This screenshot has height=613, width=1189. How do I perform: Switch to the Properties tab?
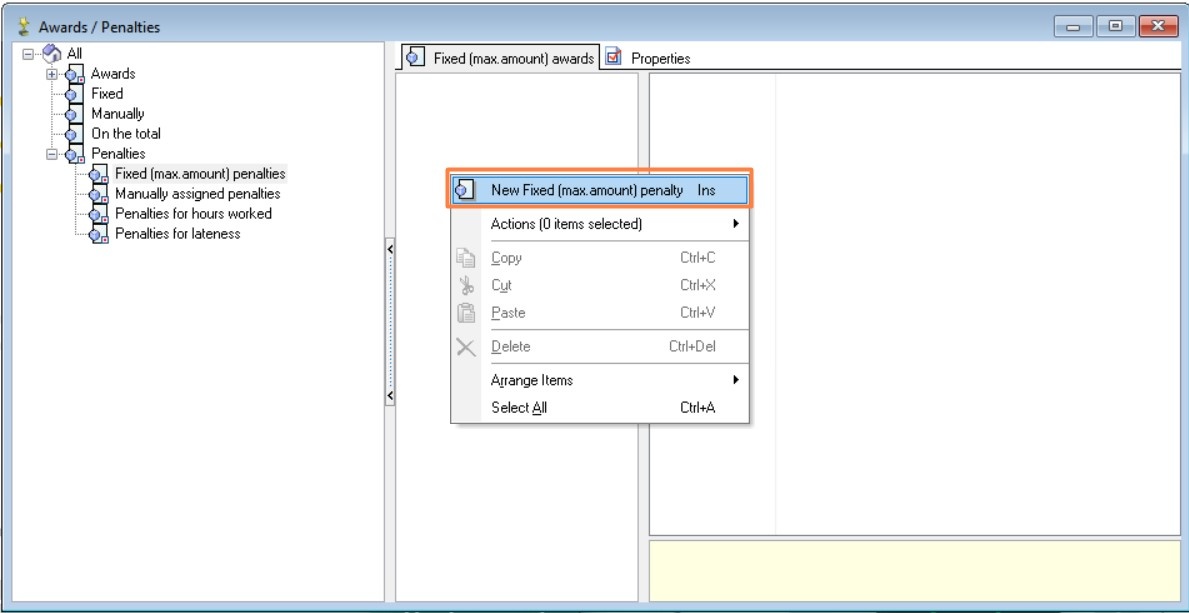pyautogui.click(x=648, y=58)
